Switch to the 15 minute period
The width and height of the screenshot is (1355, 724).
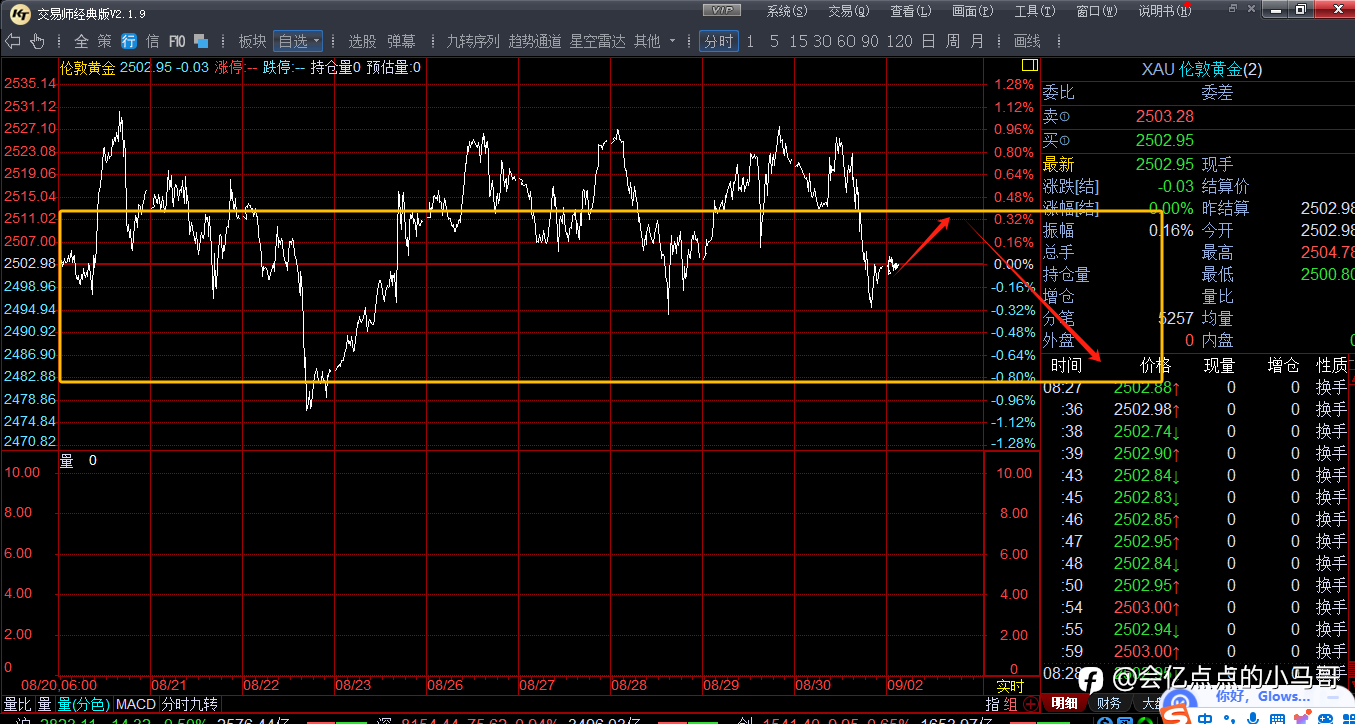click(x=798, y=41)
